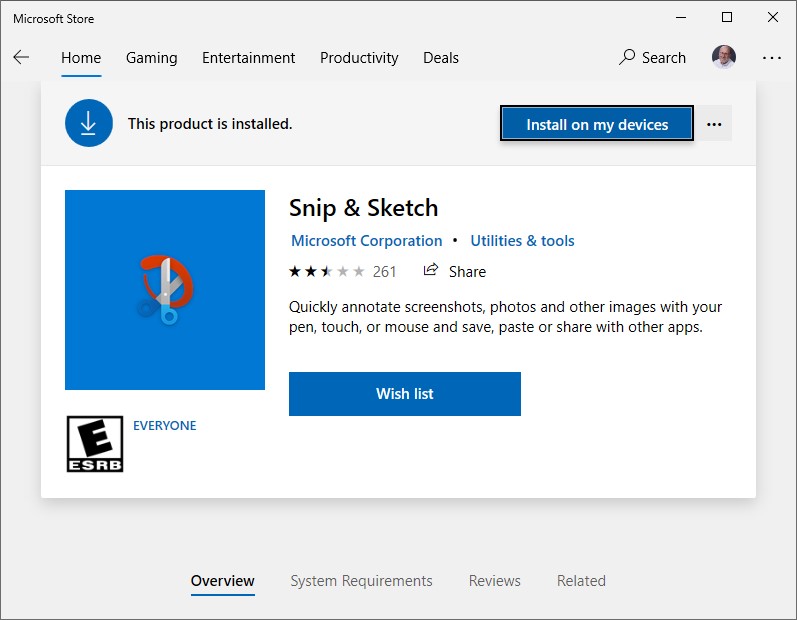797x620 pixels.
Task: Click the Snip & Sketch title
Action: tap(363, 208)
